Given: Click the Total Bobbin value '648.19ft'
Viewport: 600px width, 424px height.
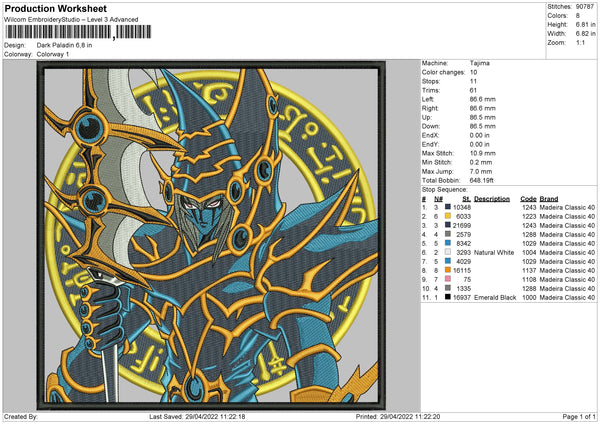Looking at the screenshot, I should pyautogui.click(x=481, y=180).
